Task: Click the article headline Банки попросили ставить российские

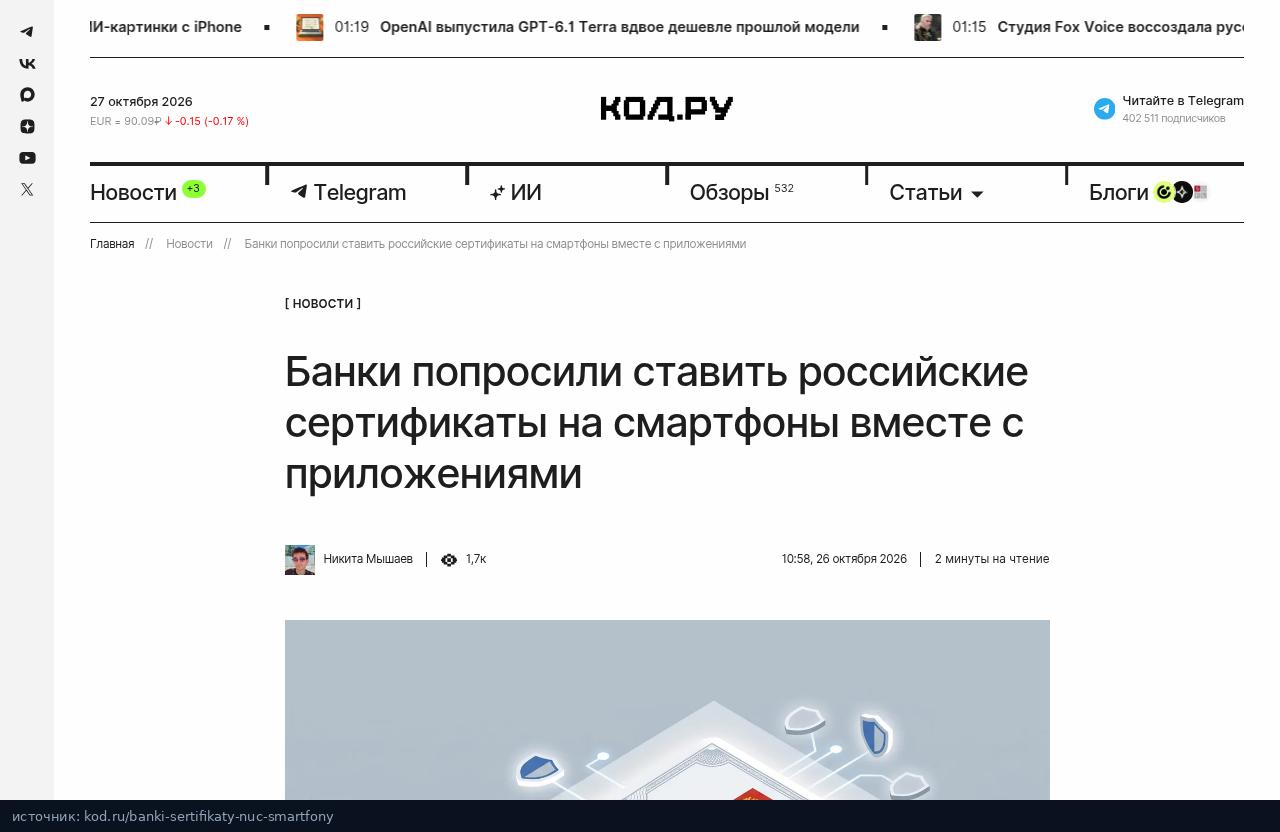Action: pos(657,422)
